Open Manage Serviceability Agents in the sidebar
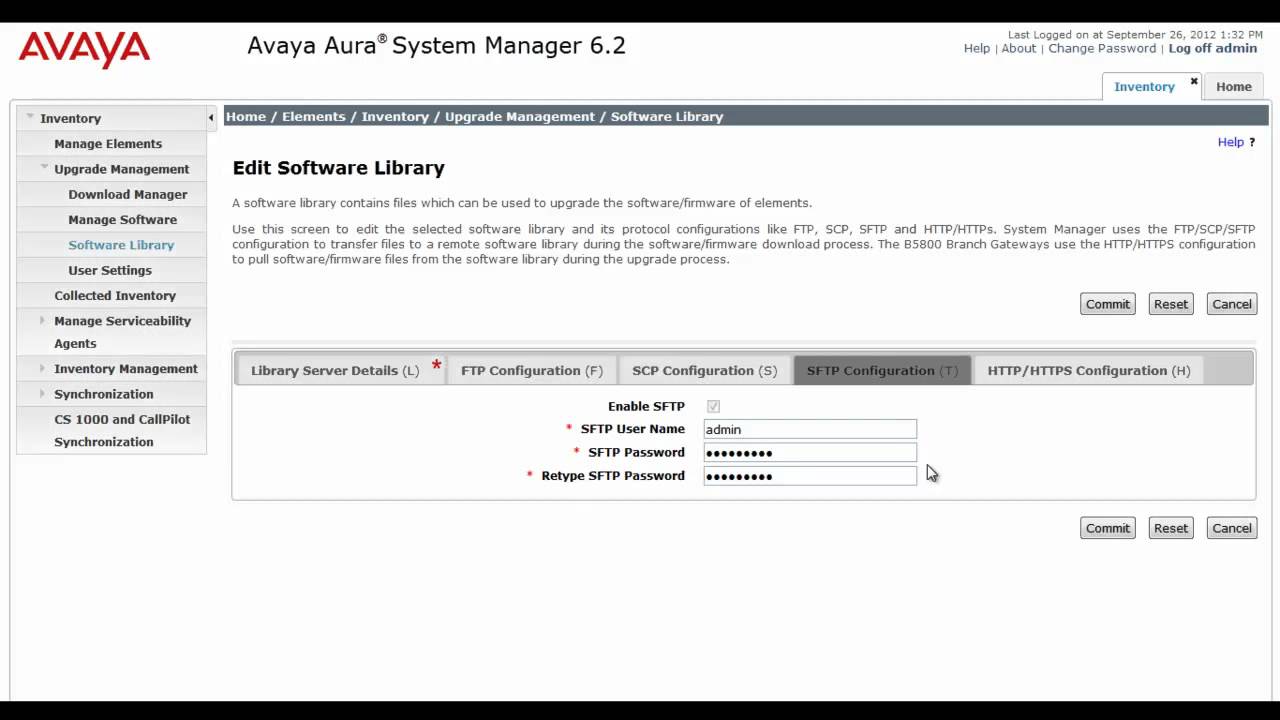The image size is (1280, 720). click(x=122, y=332)
